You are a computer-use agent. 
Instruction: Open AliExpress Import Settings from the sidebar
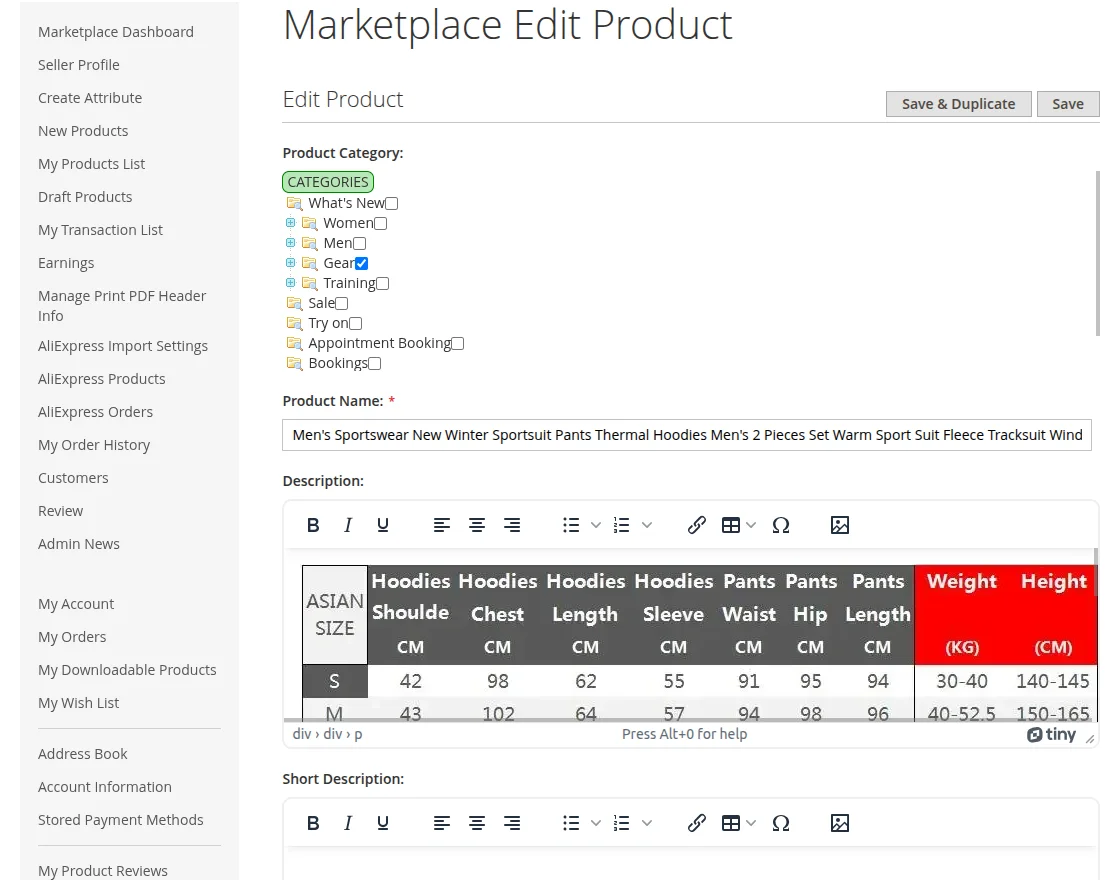[x=123, y=345]
